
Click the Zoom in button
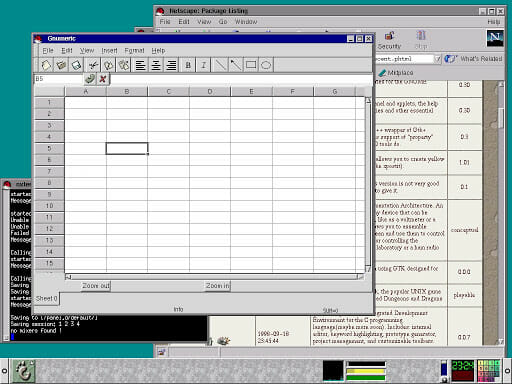tap(217, 286)
